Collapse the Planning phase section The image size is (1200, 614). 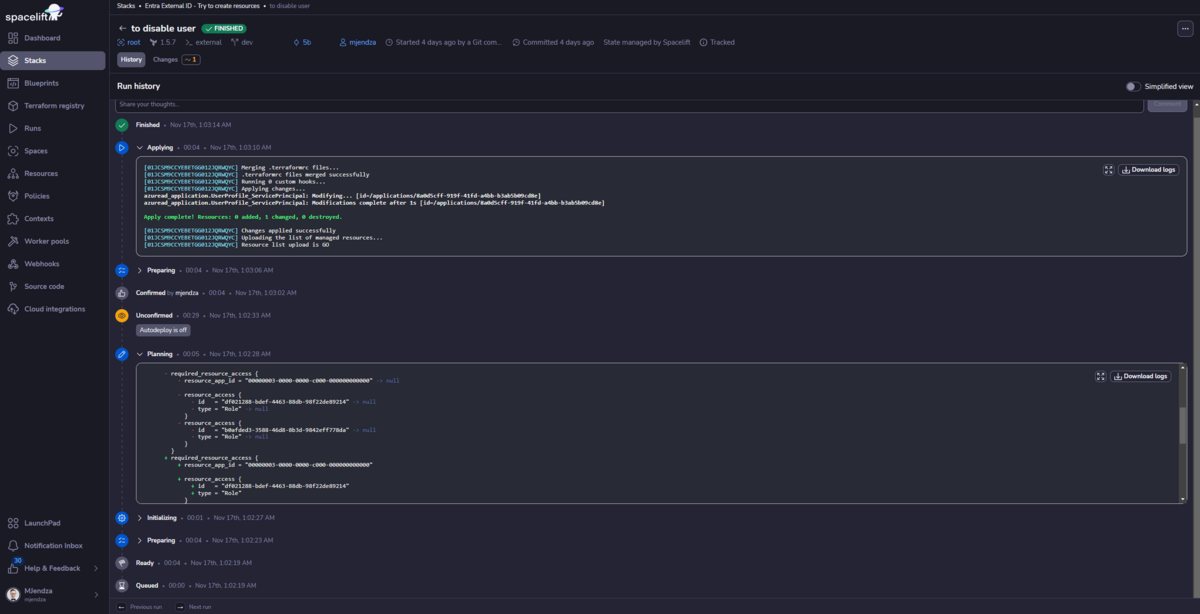[139, 354]
